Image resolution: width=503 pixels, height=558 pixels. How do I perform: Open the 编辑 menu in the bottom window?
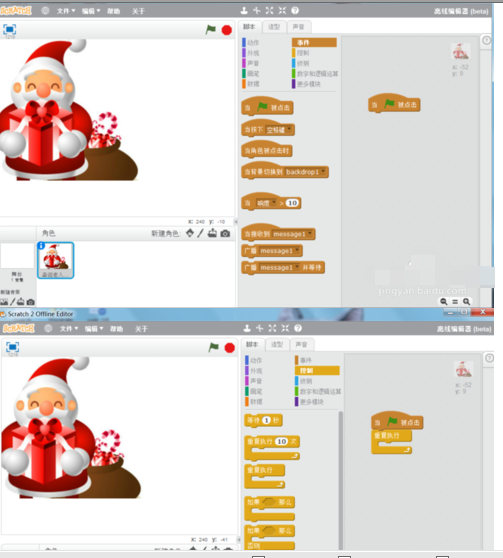point(94,328)
